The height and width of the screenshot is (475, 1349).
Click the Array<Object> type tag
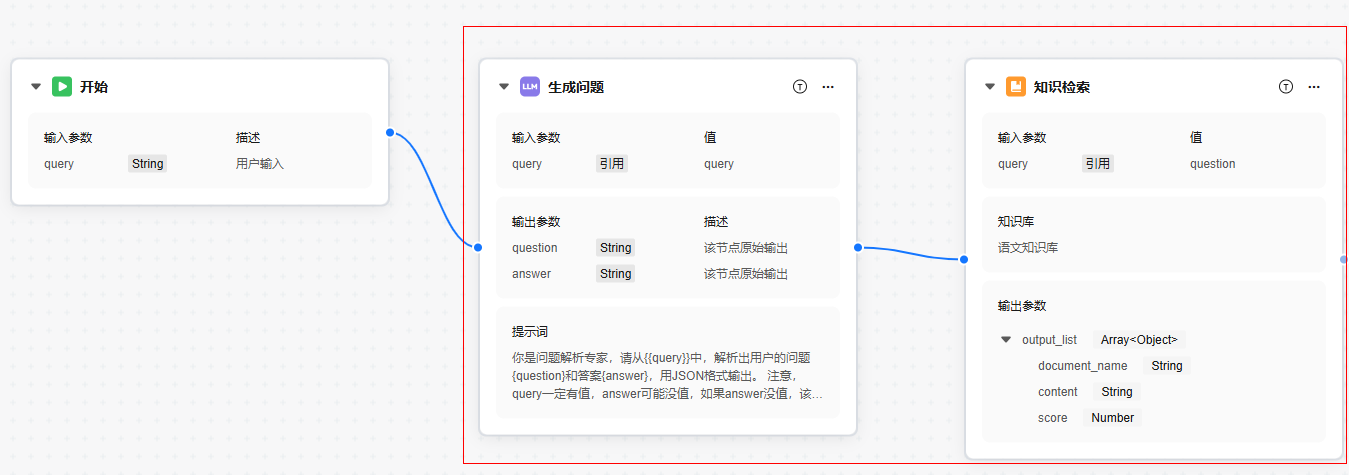click(x=1139, y=340)
